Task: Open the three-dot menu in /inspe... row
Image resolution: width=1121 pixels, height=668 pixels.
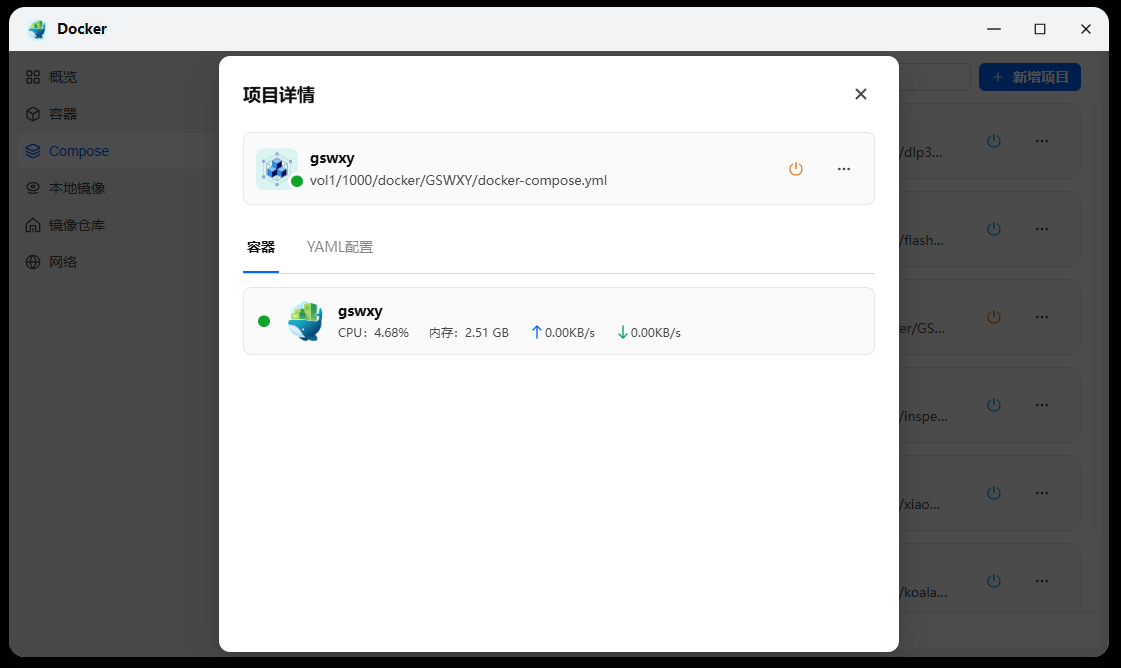Action: point(1042,405)
